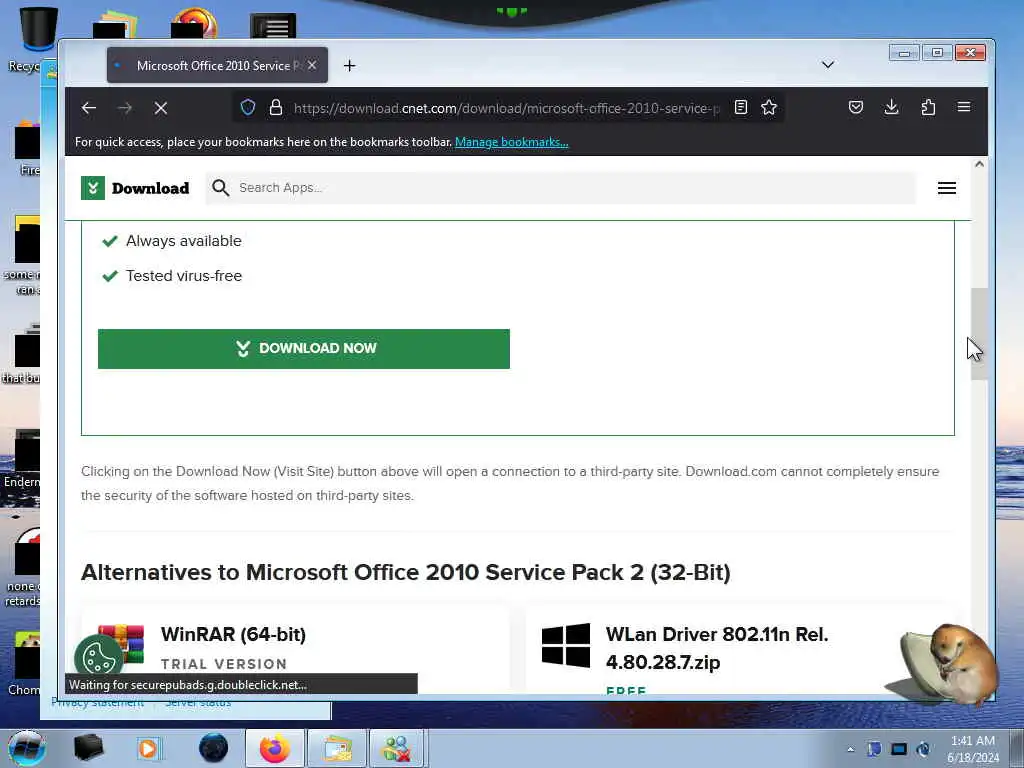Stop loading the page with X button
This screenshot has height=768, width=1024.
pyautogui.click(x=161, y=108)
